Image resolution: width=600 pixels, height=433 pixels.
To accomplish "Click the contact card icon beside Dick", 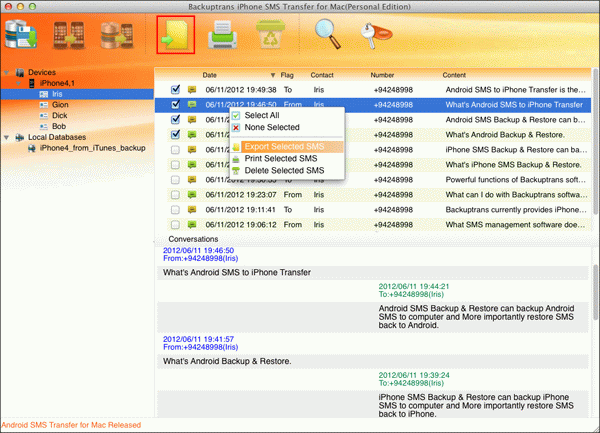I will pos(44,116).
